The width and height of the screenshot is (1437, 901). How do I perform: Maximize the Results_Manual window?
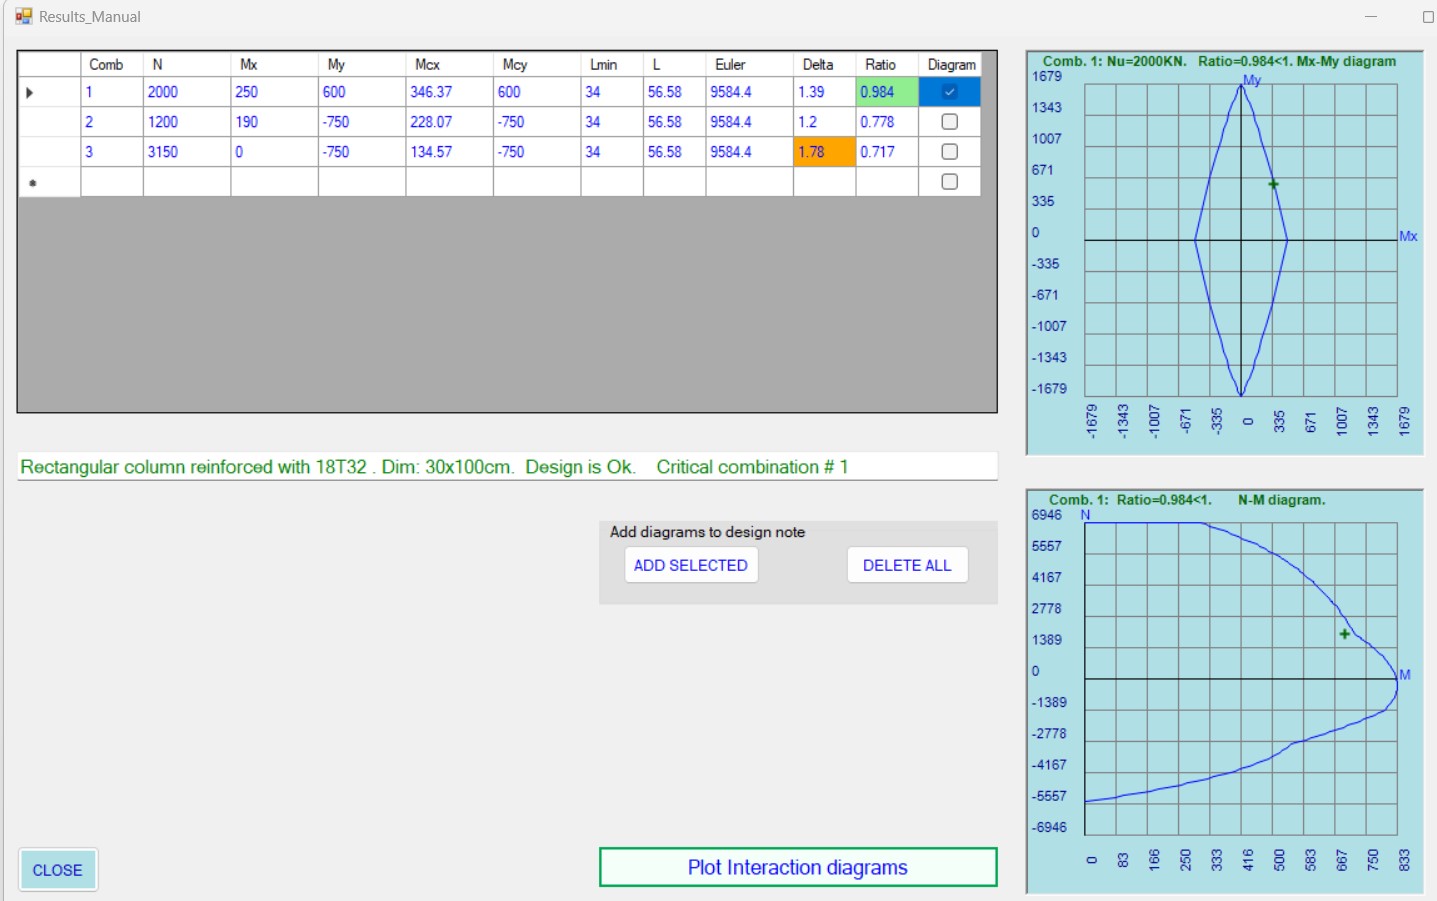[1427, 16]
